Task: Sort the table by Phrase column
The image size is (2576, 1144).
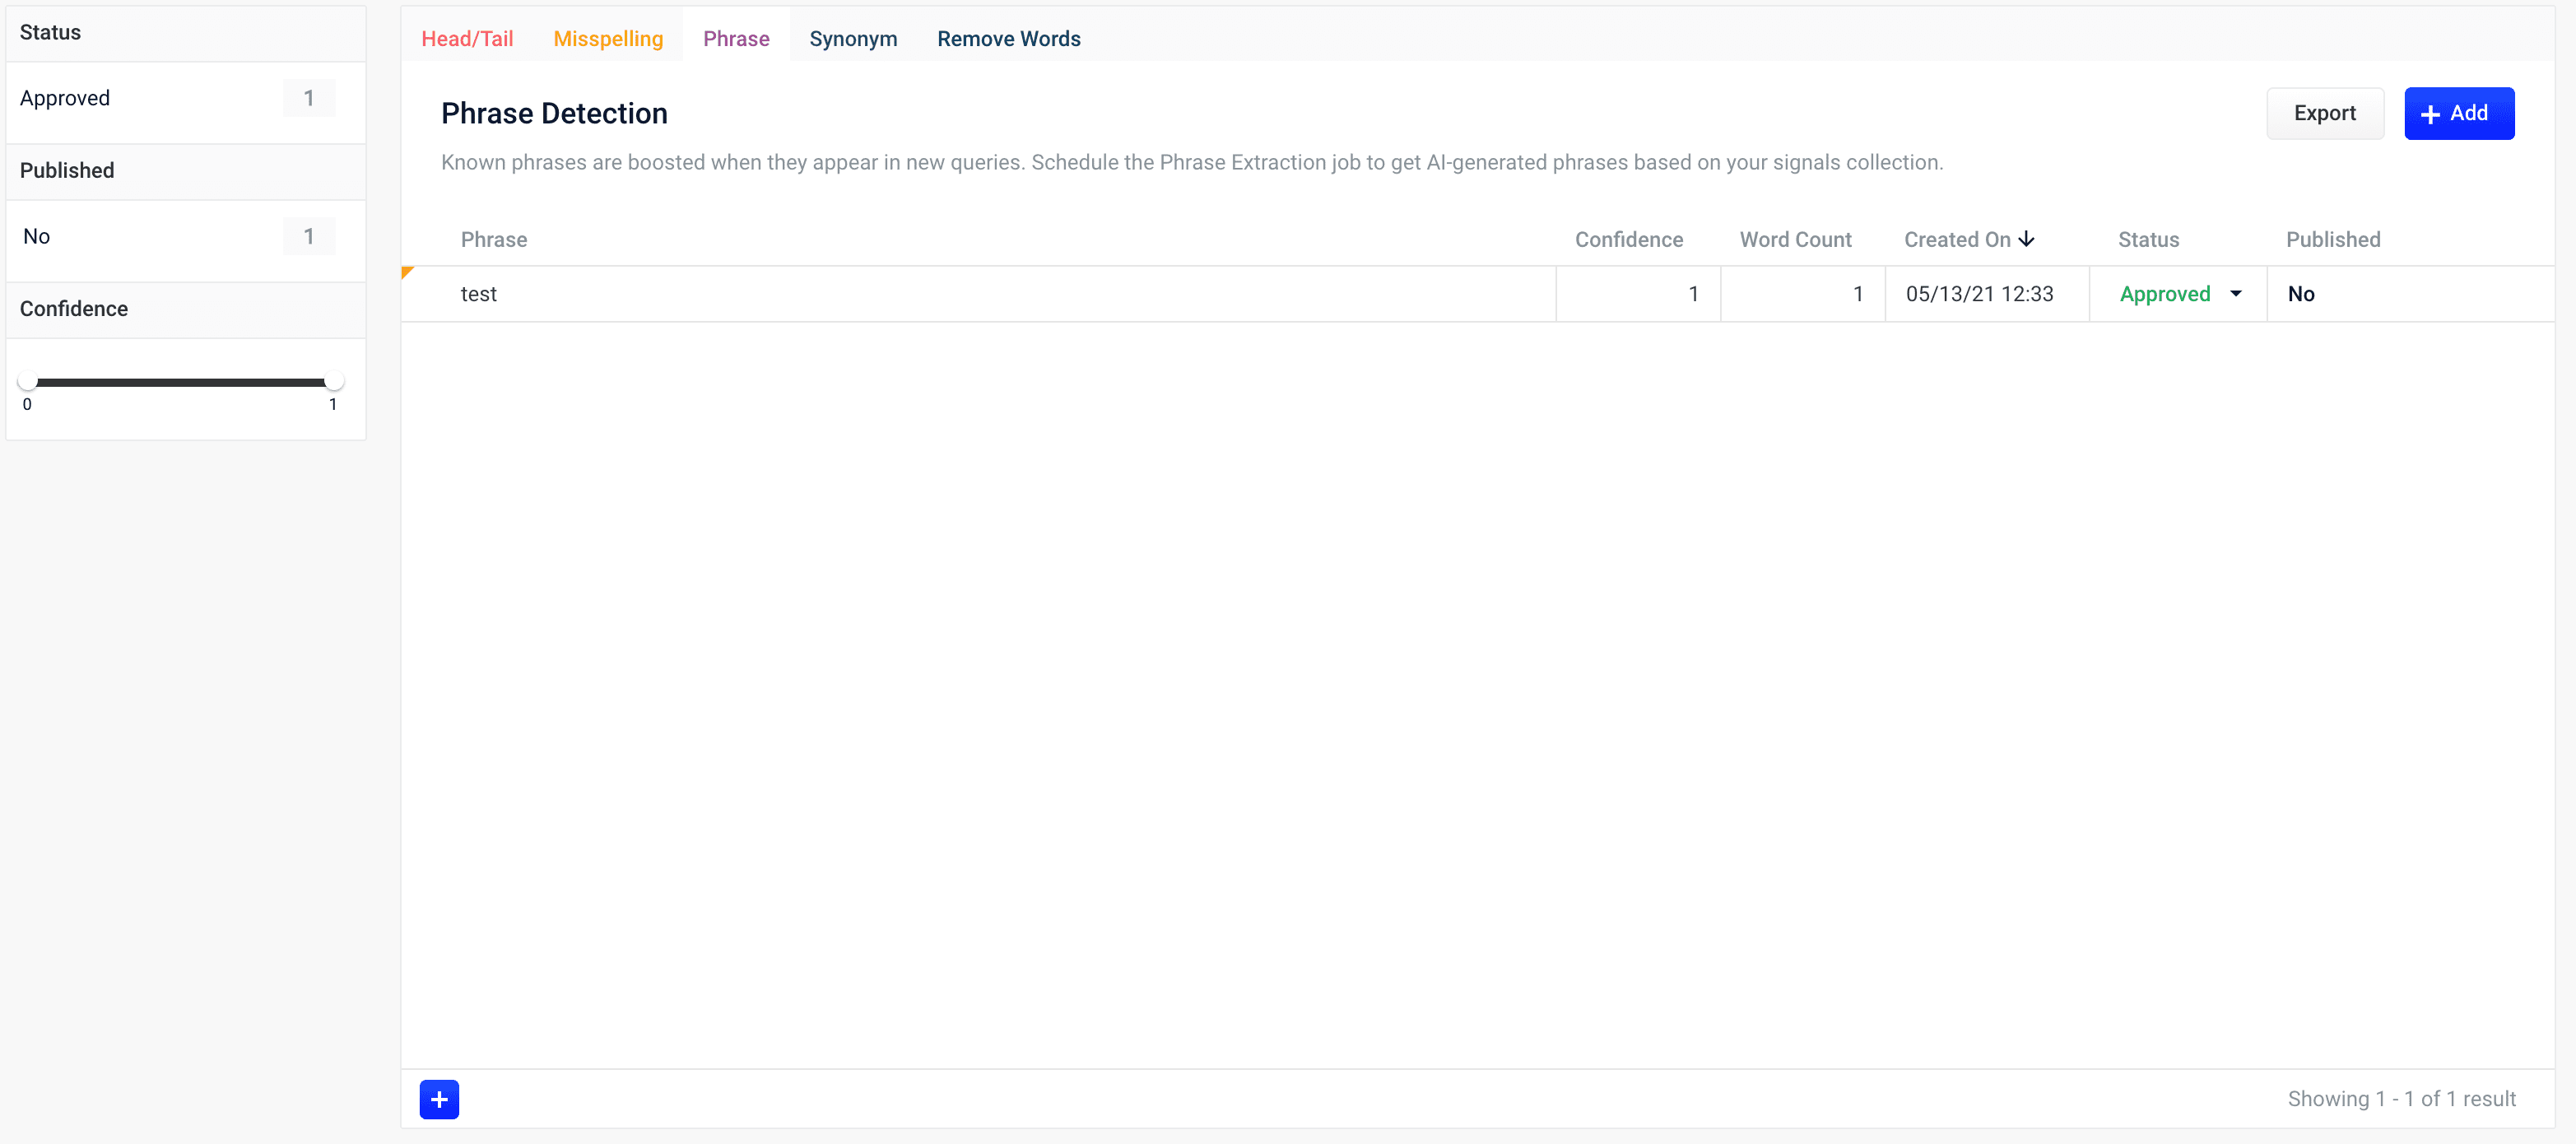Action: (x=494, y=239)
